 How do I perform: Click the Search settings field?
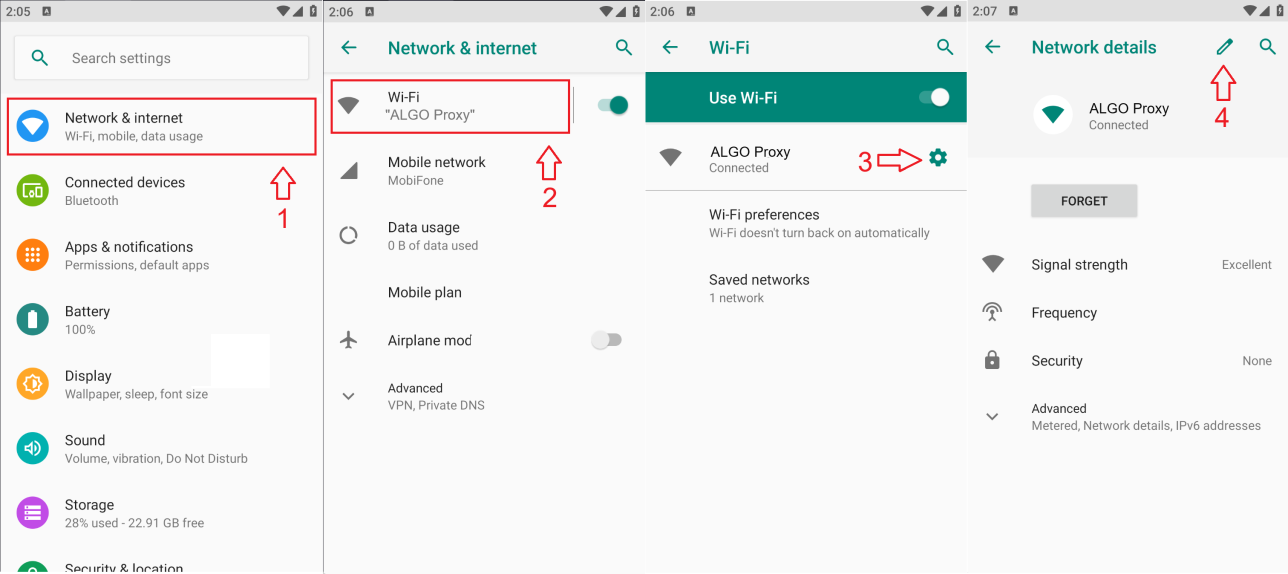pos(161,58)
